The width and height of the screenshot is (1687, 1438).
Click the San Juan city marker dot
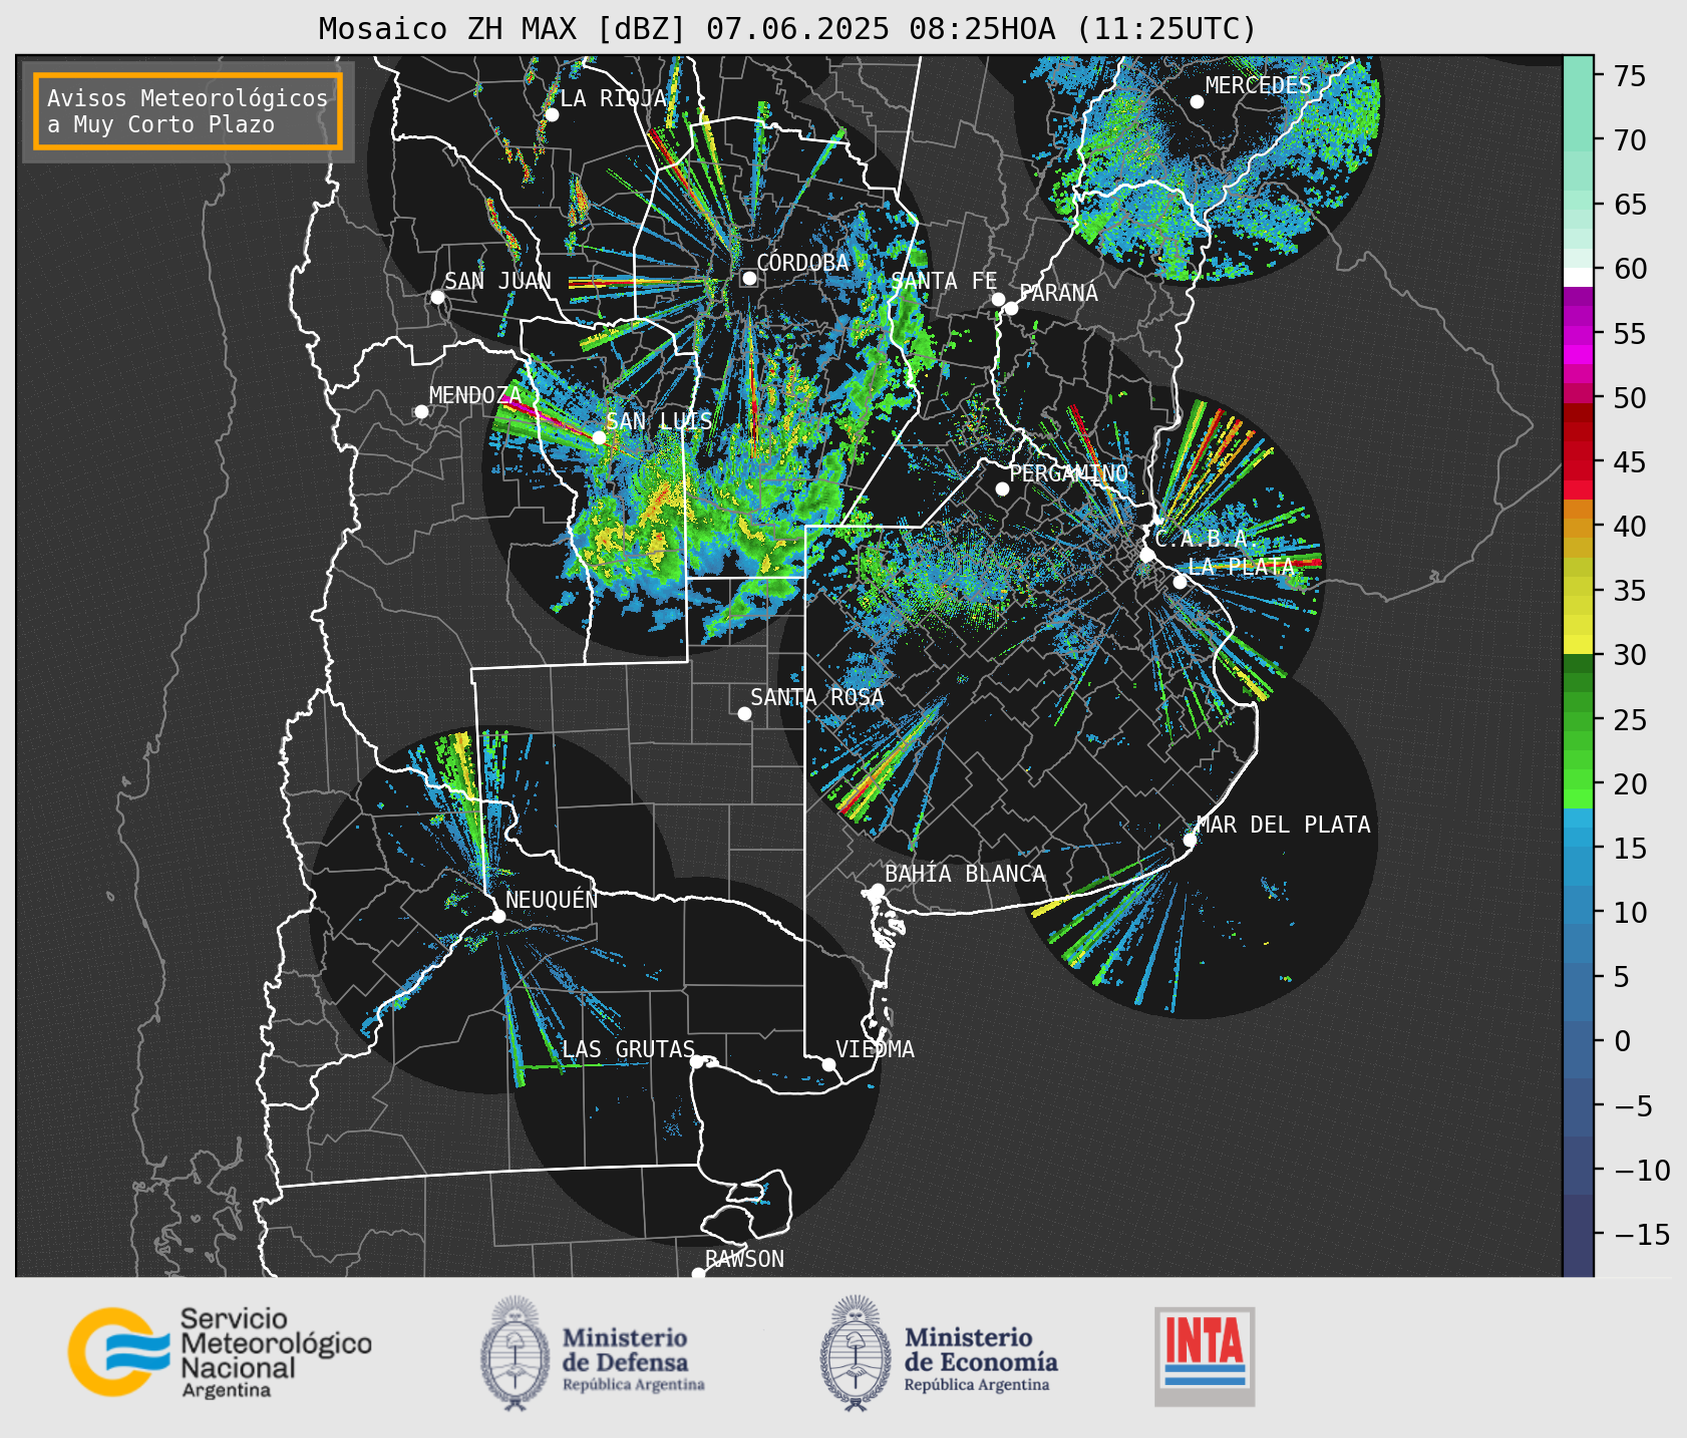tap(437, 297)
